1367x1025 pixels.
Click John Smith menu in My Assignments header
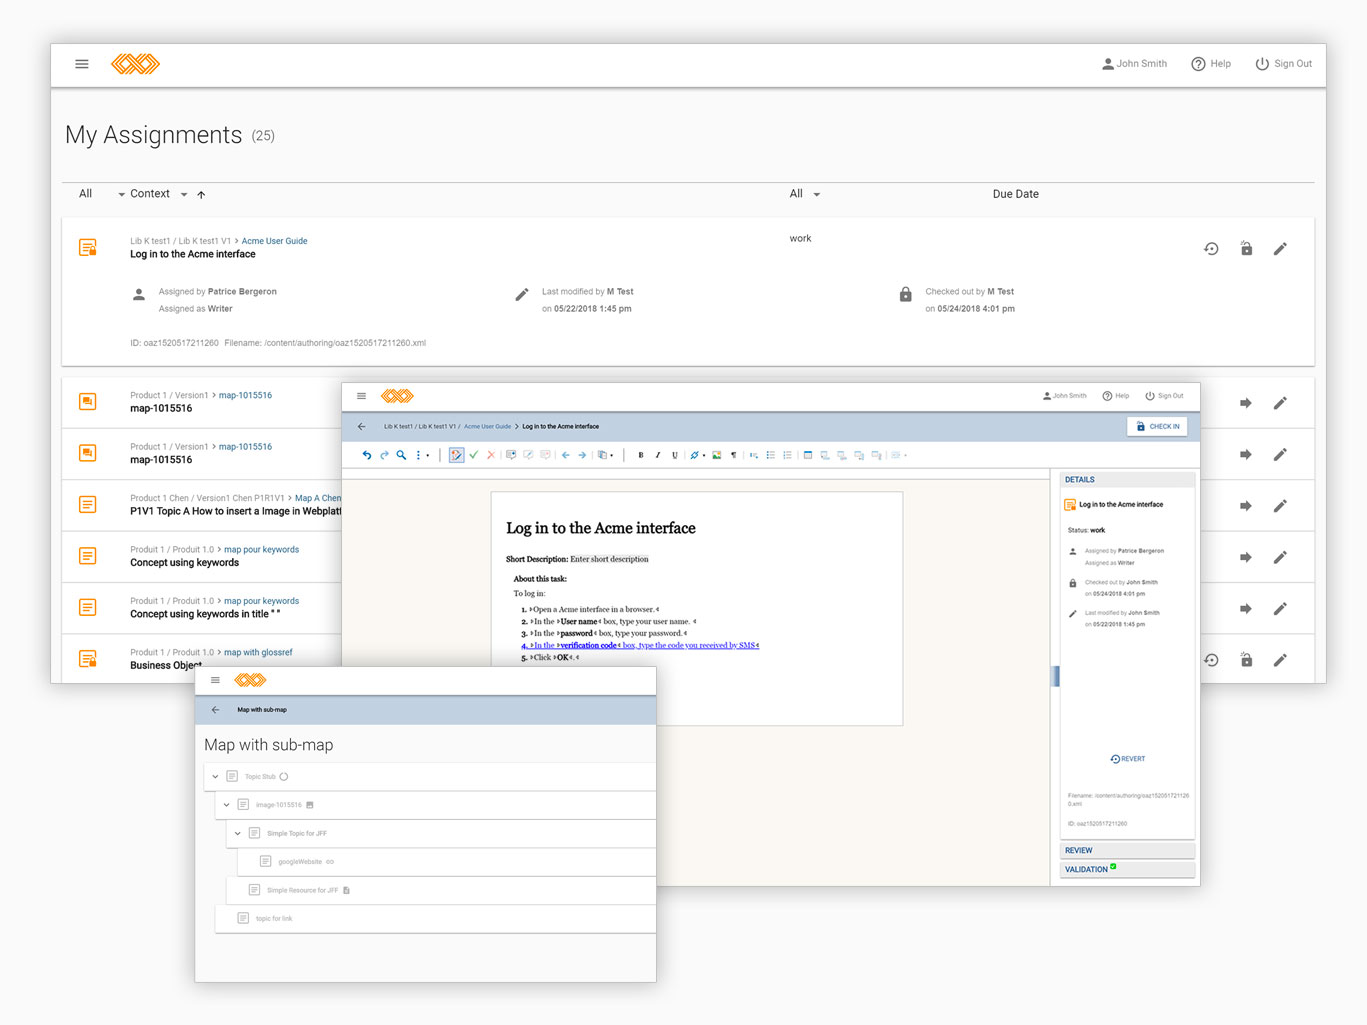(x=1134, y=64)
